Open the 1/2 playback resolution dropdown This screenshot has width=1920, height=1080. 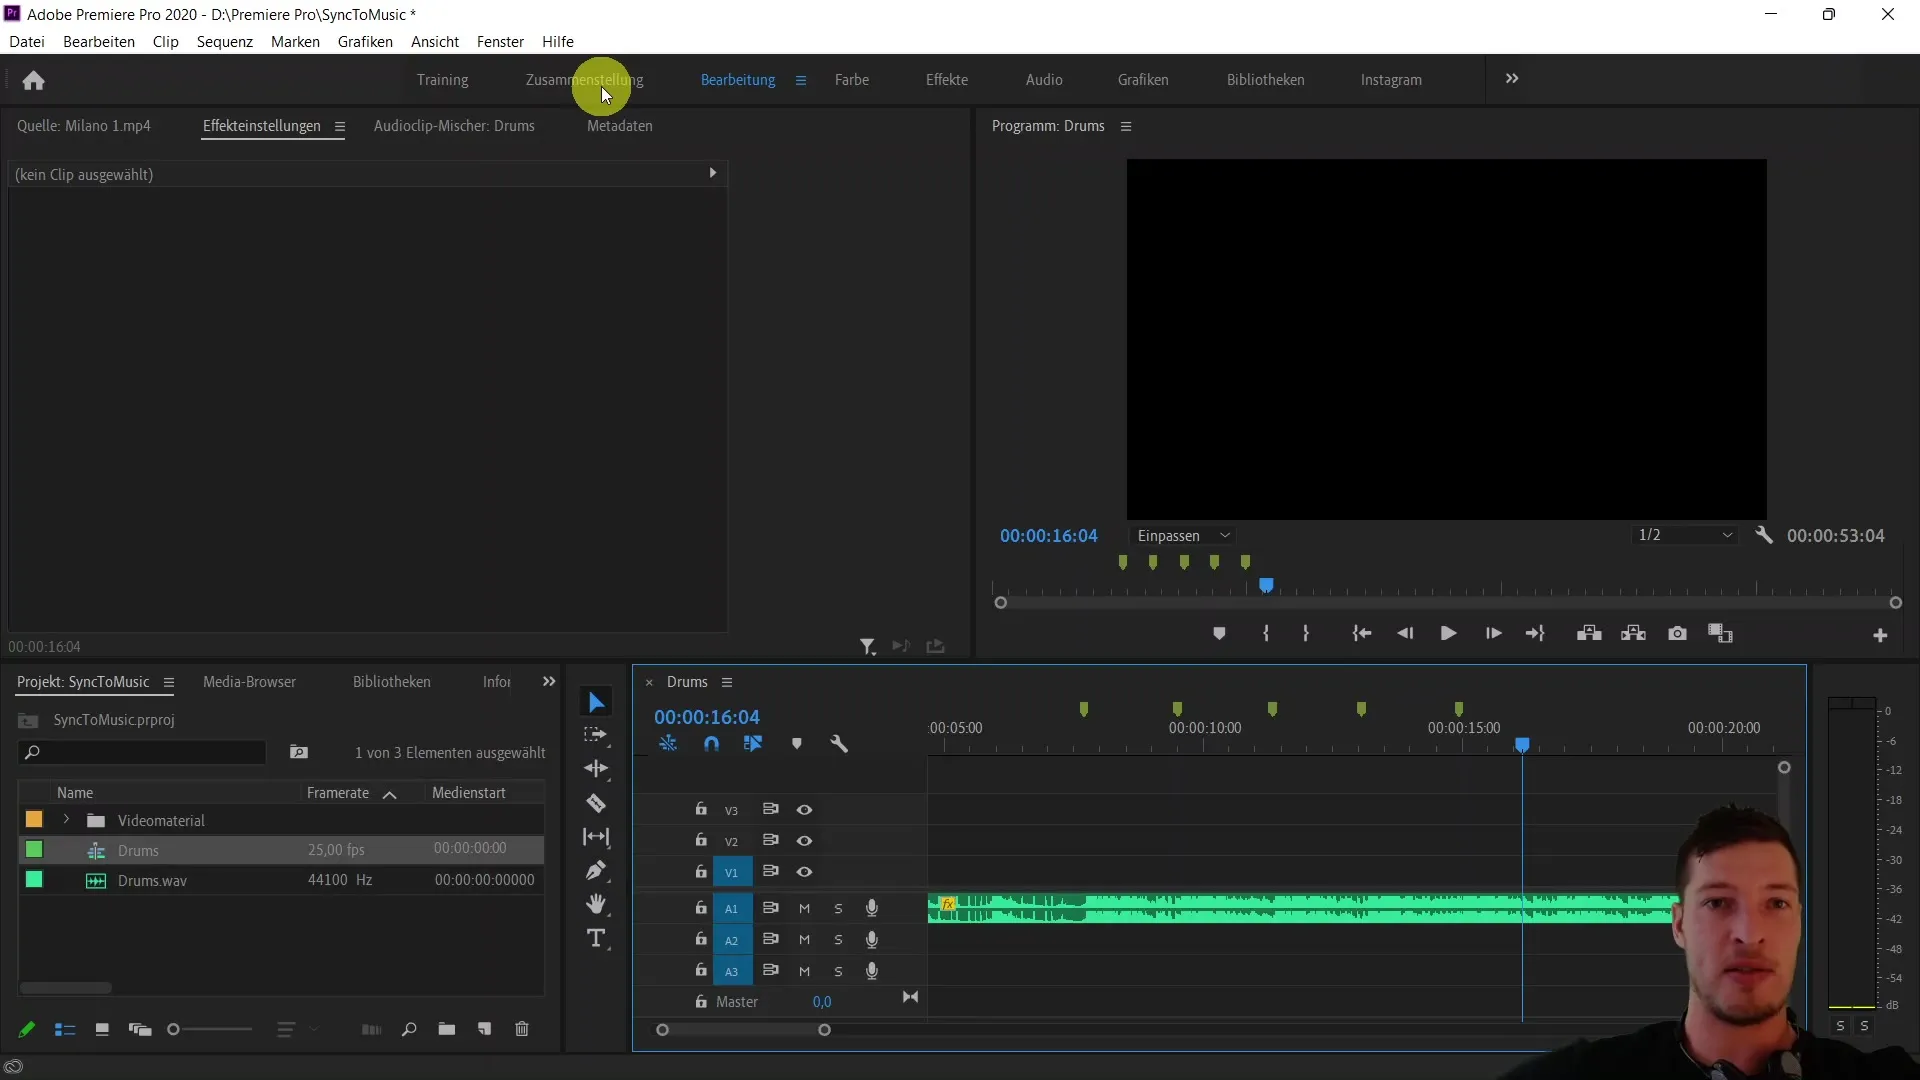tap(1685, 535)
